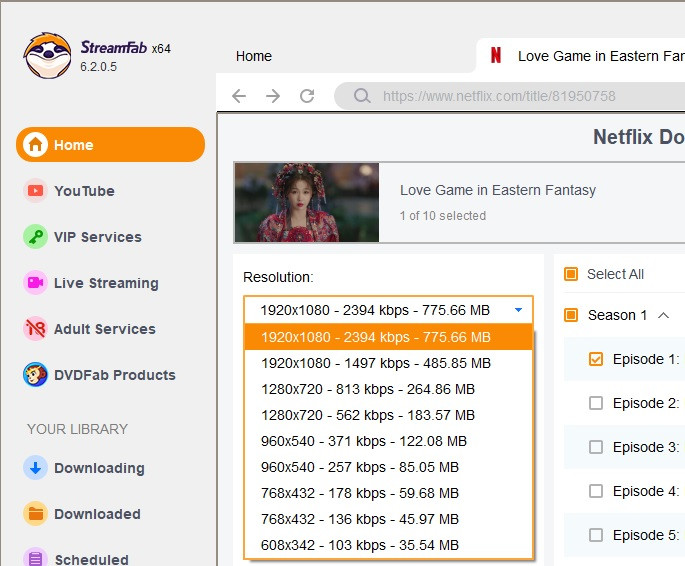Viewport: 685px width, 566px height.
Task: Open the Downloaded library folder
Action: tap(96, 514)
